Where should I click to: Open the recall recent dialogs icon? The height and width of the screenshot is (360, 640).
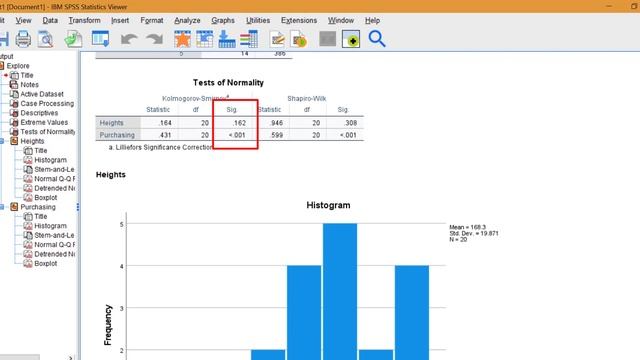pos(100,39)
